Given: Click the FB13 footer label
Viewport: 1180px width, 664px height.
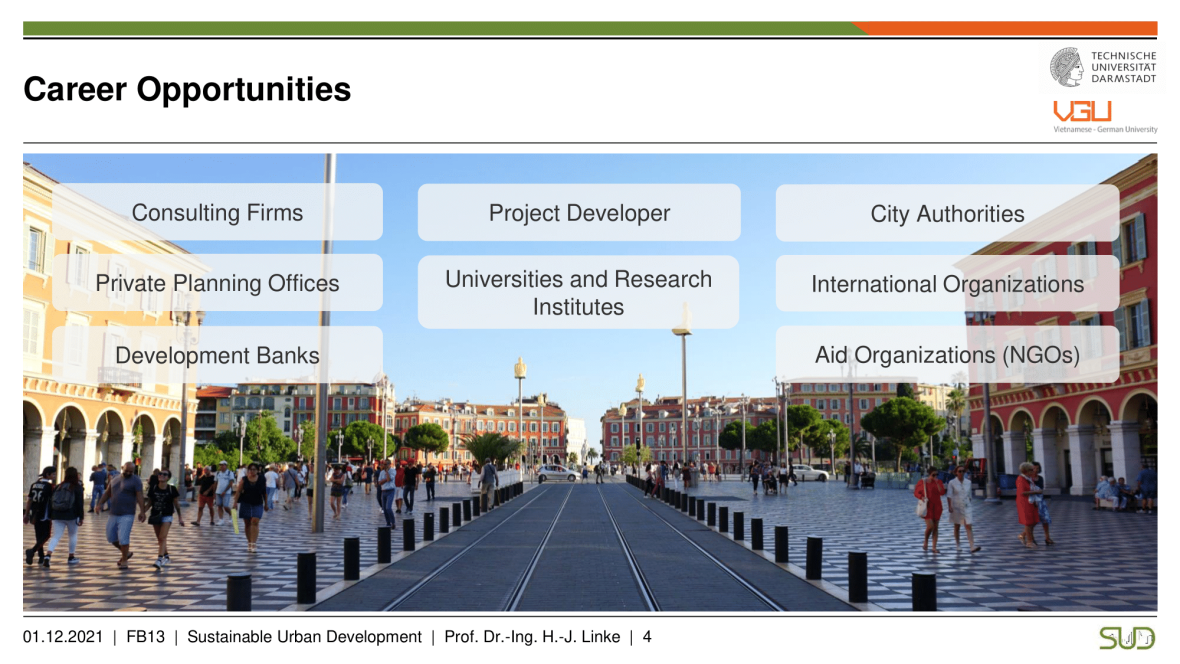Looking at the screenshot, I should tap(146, 637).
